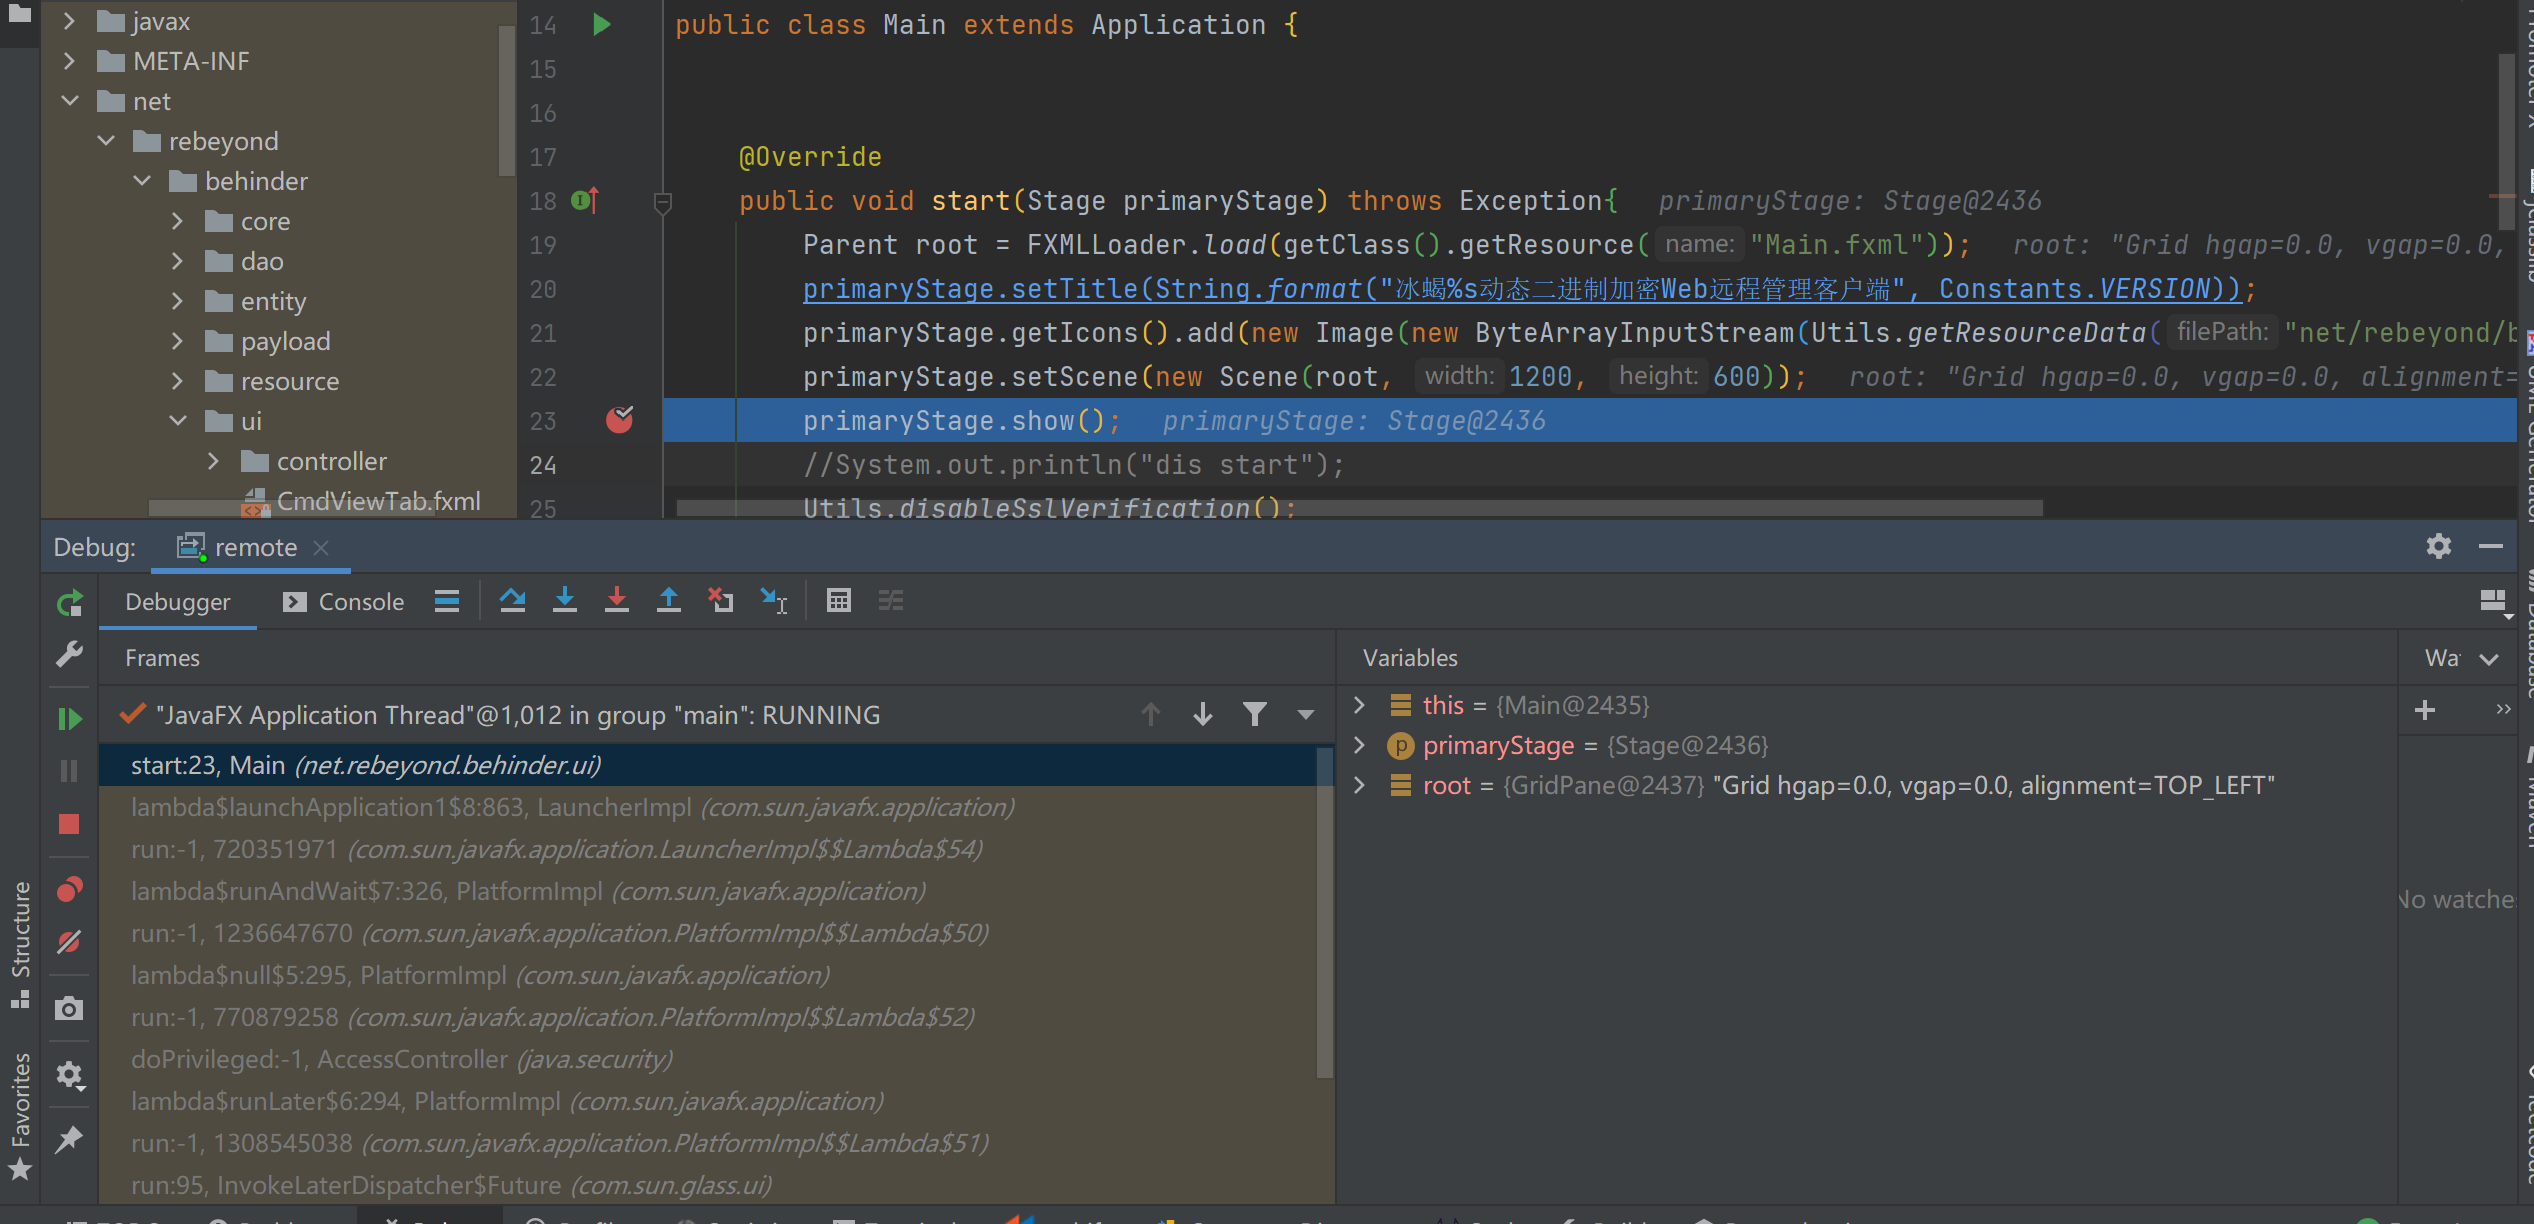The width and height of the screenshot is (2534, 1224).
Task: Expand the payload folder
Action: pos(177,341)
